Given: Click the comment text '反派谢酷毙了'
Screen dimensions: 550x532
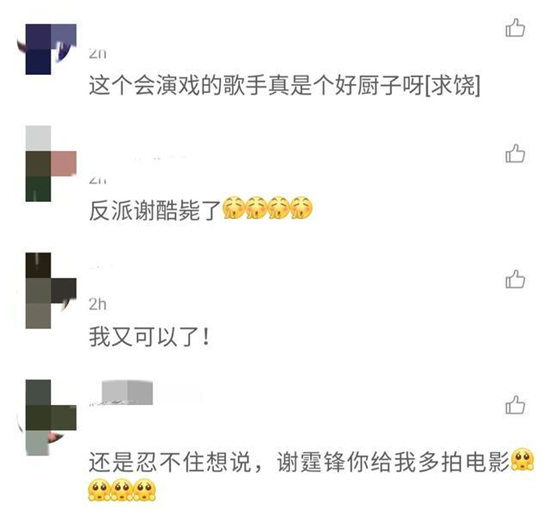Looking at the screenshot, I should coord(155,210).
